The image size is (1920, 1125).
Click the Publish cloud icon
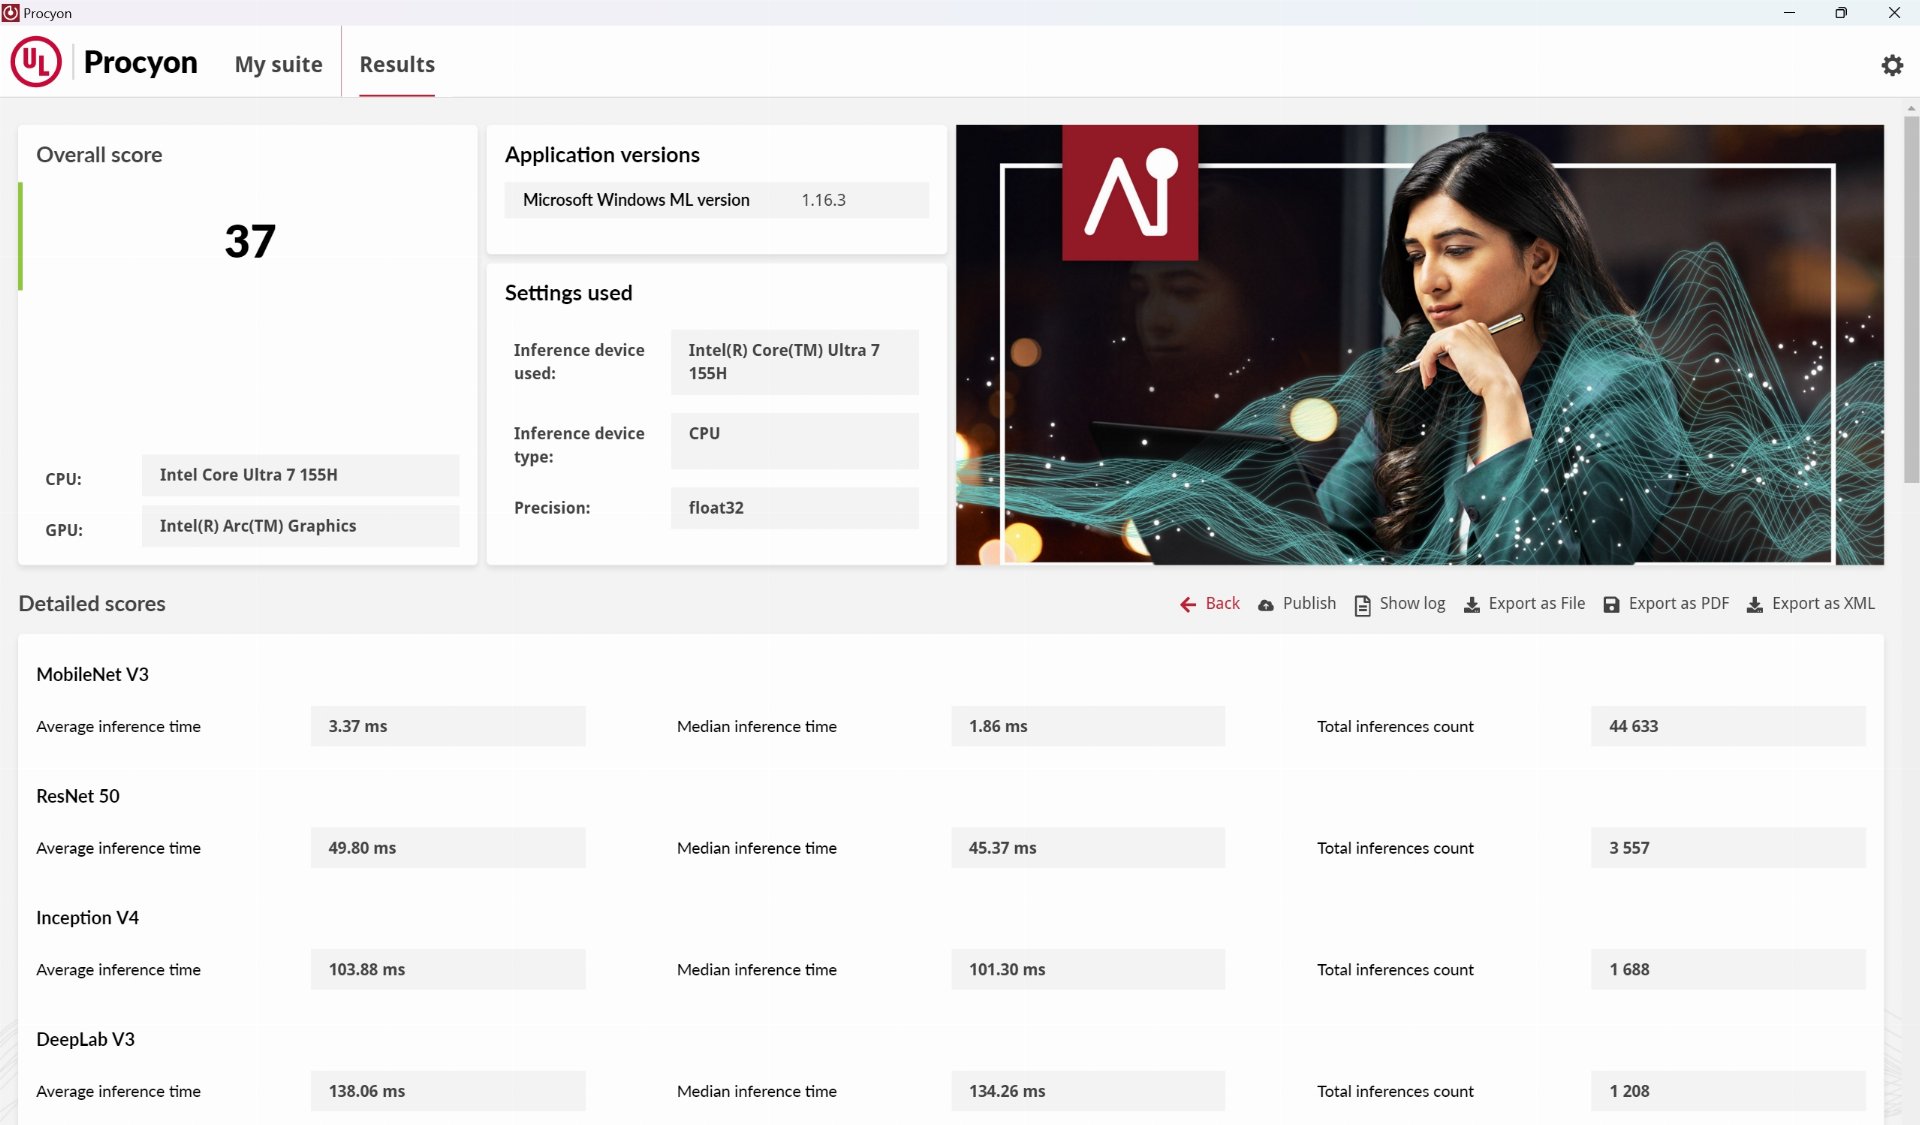(1266, 605)
